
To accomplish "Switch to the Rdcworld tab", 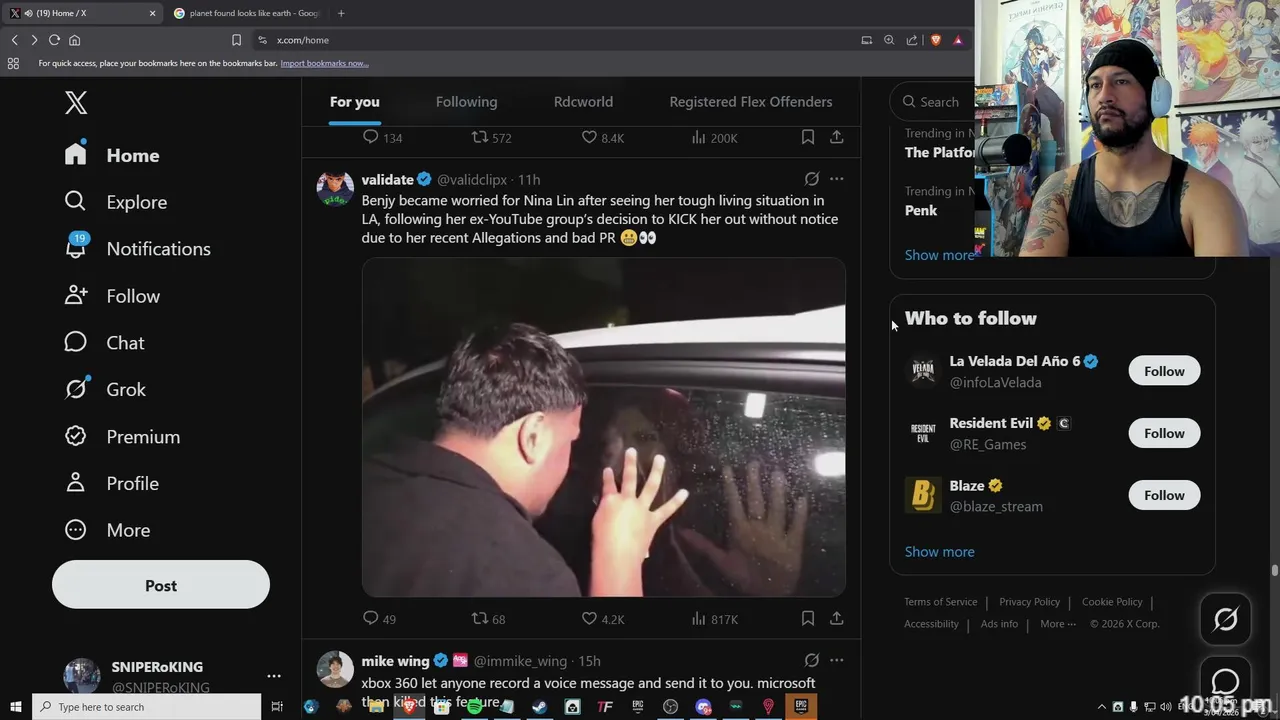I will (x=583, y=102).
